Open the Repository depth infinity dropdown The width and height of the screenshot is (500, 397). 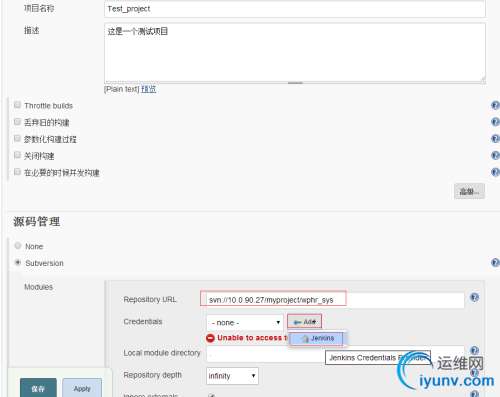click(x=232, y=376)
